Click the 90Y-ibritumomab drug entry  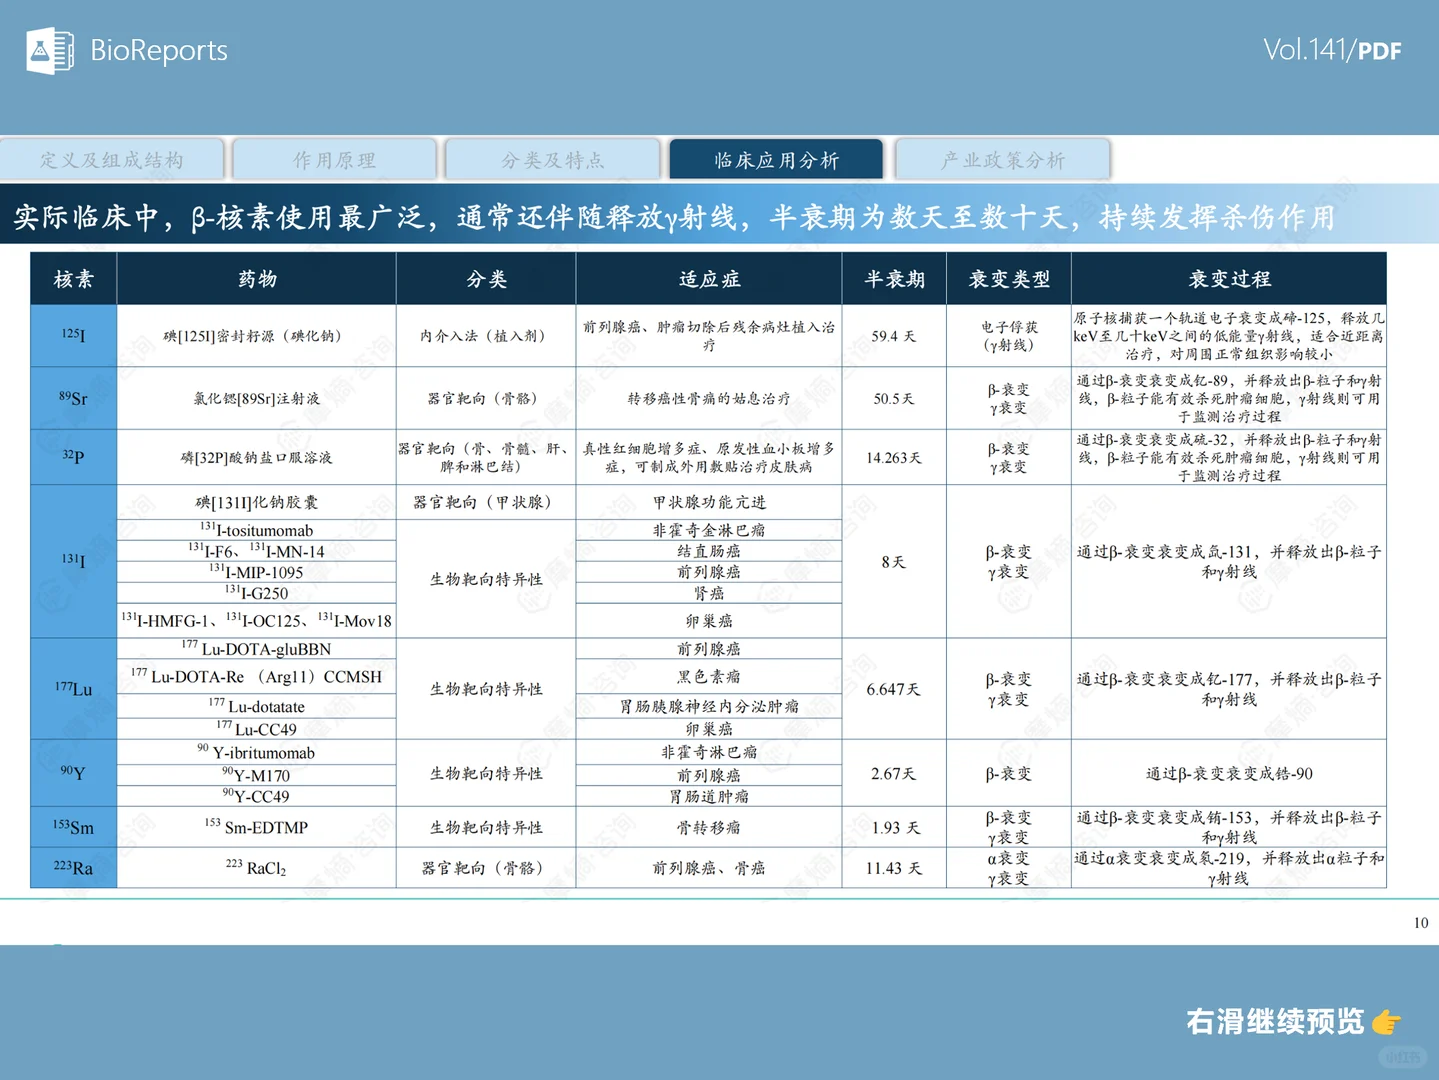point(256,751)
